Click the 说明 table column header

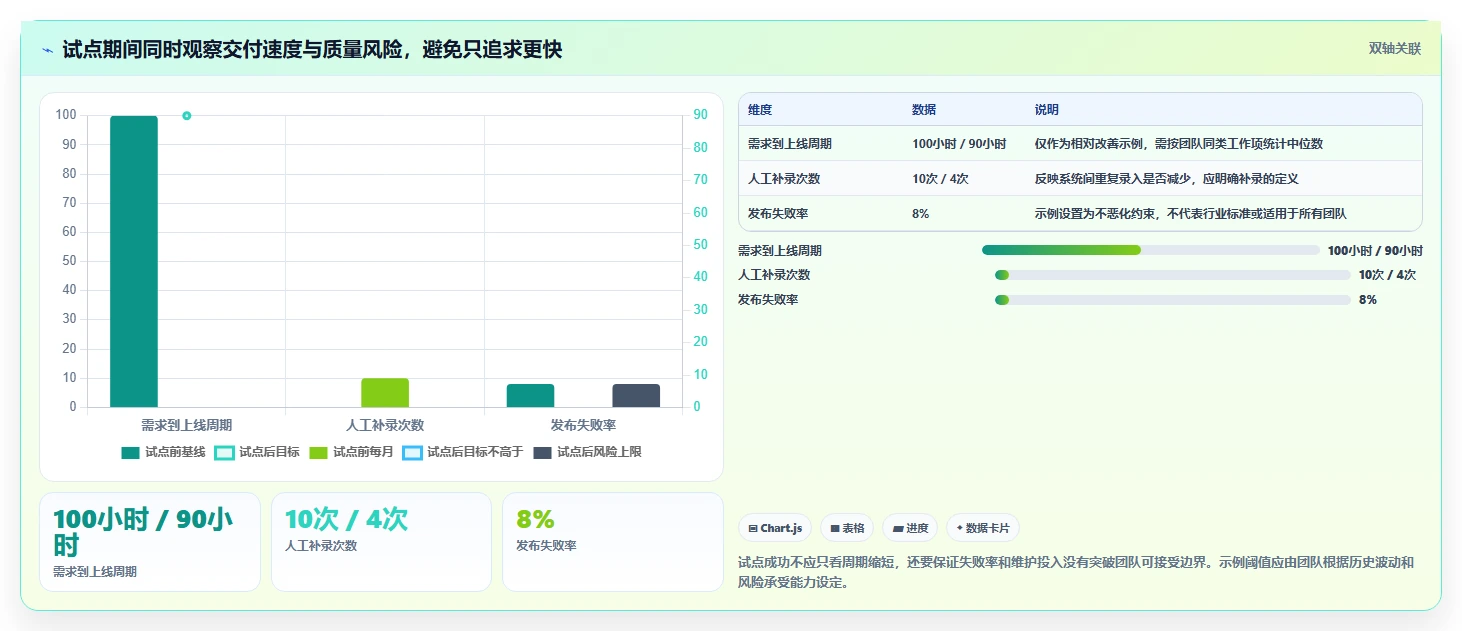pos(1047,110)
